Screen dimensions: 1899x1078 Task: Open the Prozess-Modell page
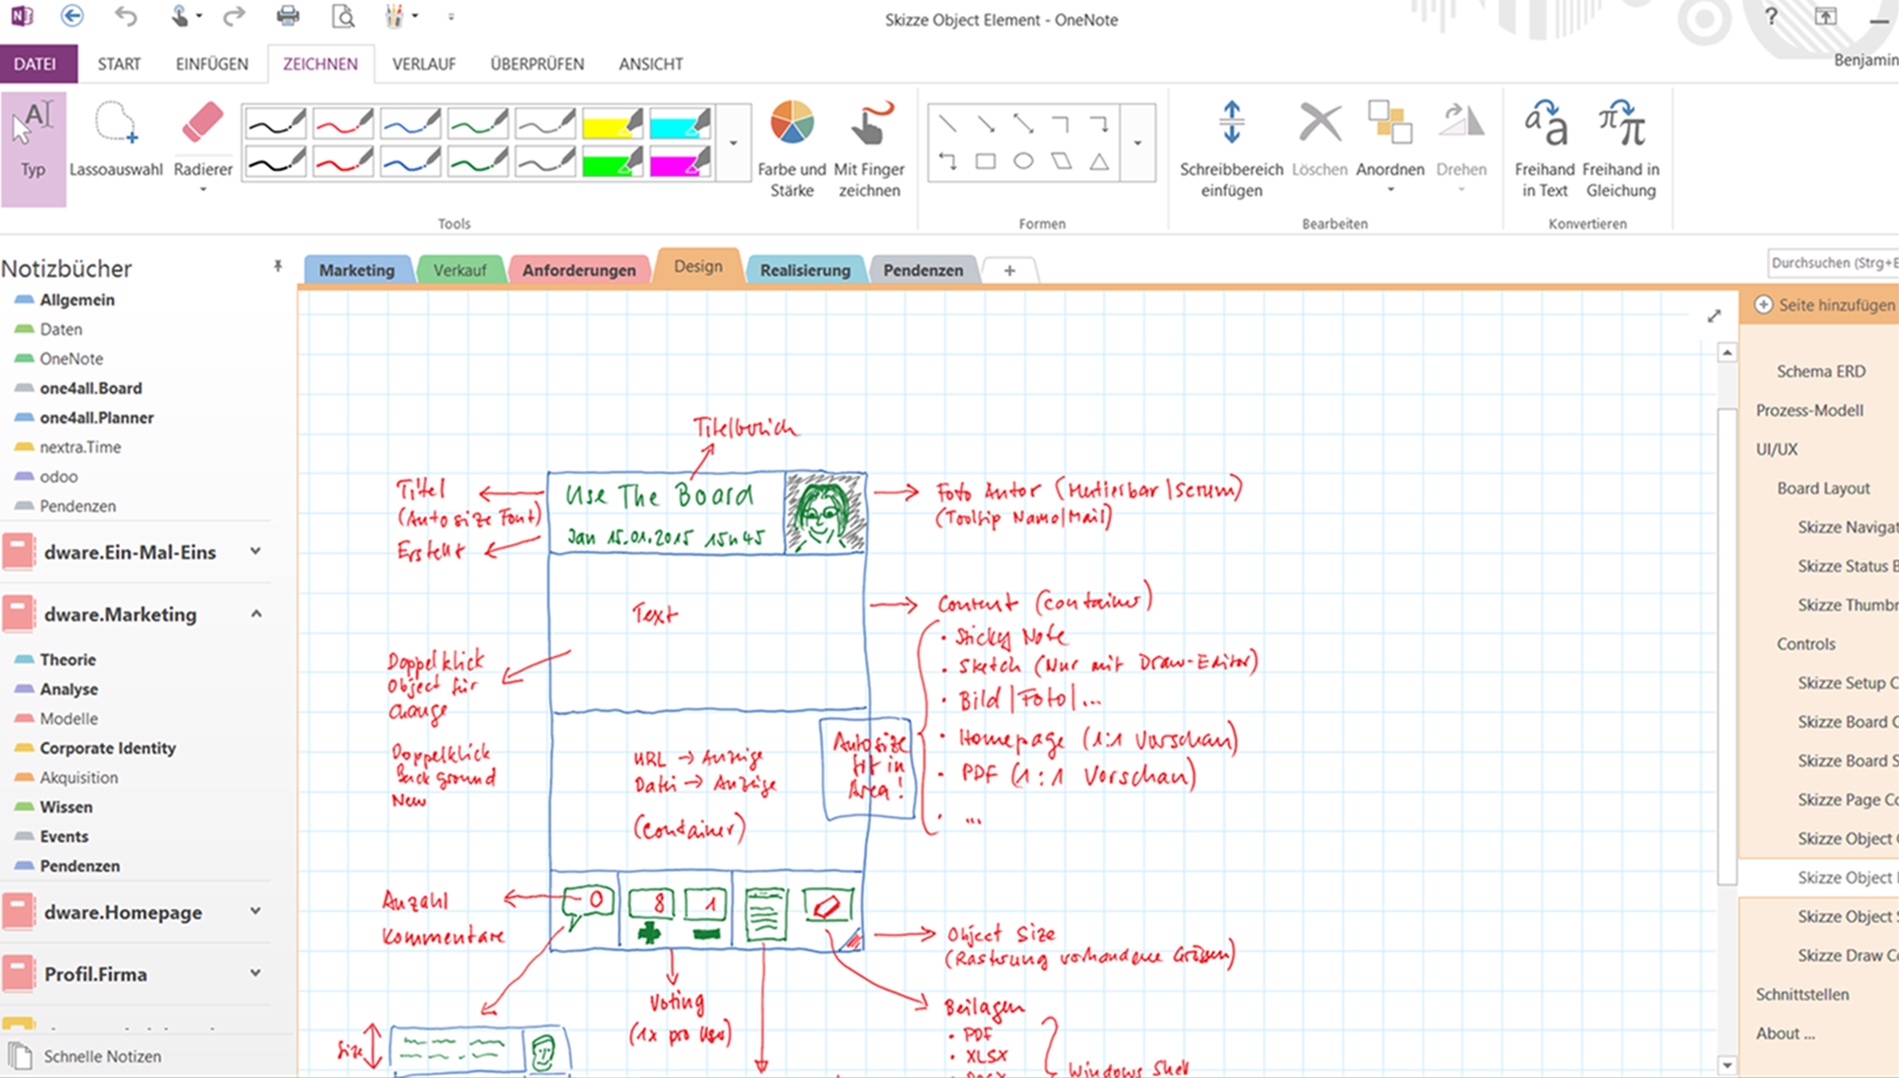(x=1809, y=410)
